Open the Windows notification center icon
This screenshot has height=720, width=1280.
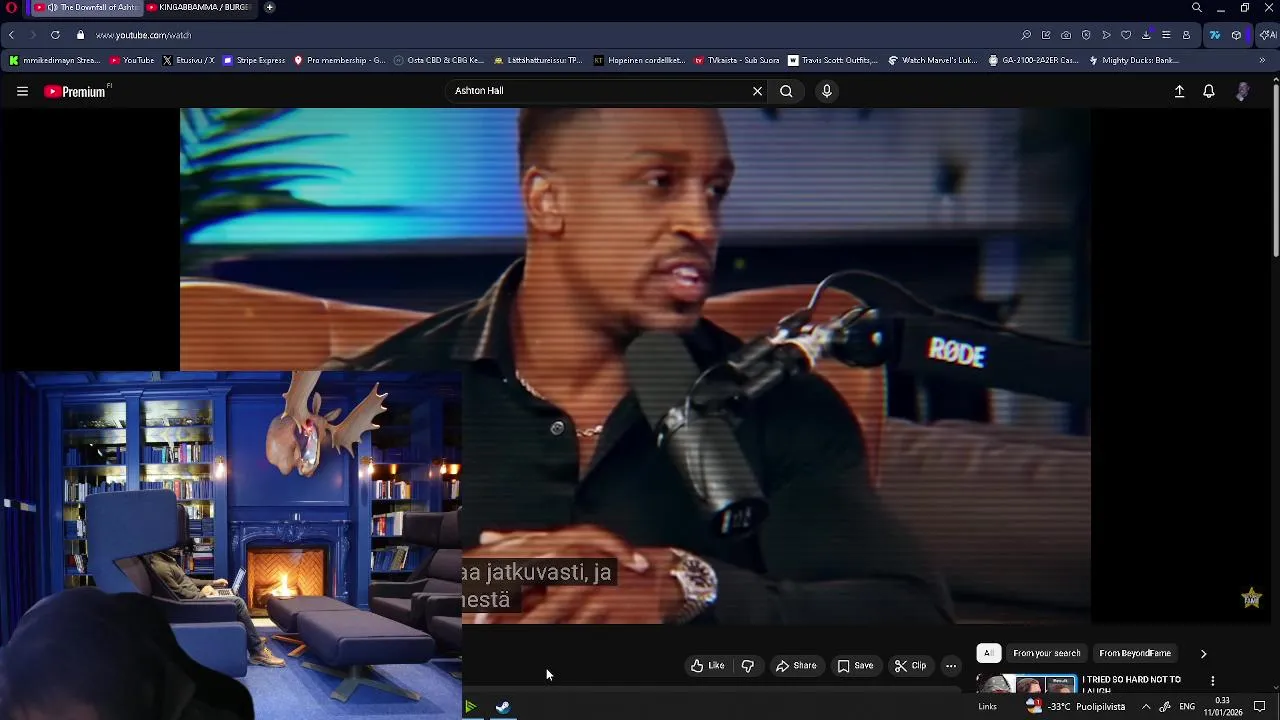pos(1260,707)
